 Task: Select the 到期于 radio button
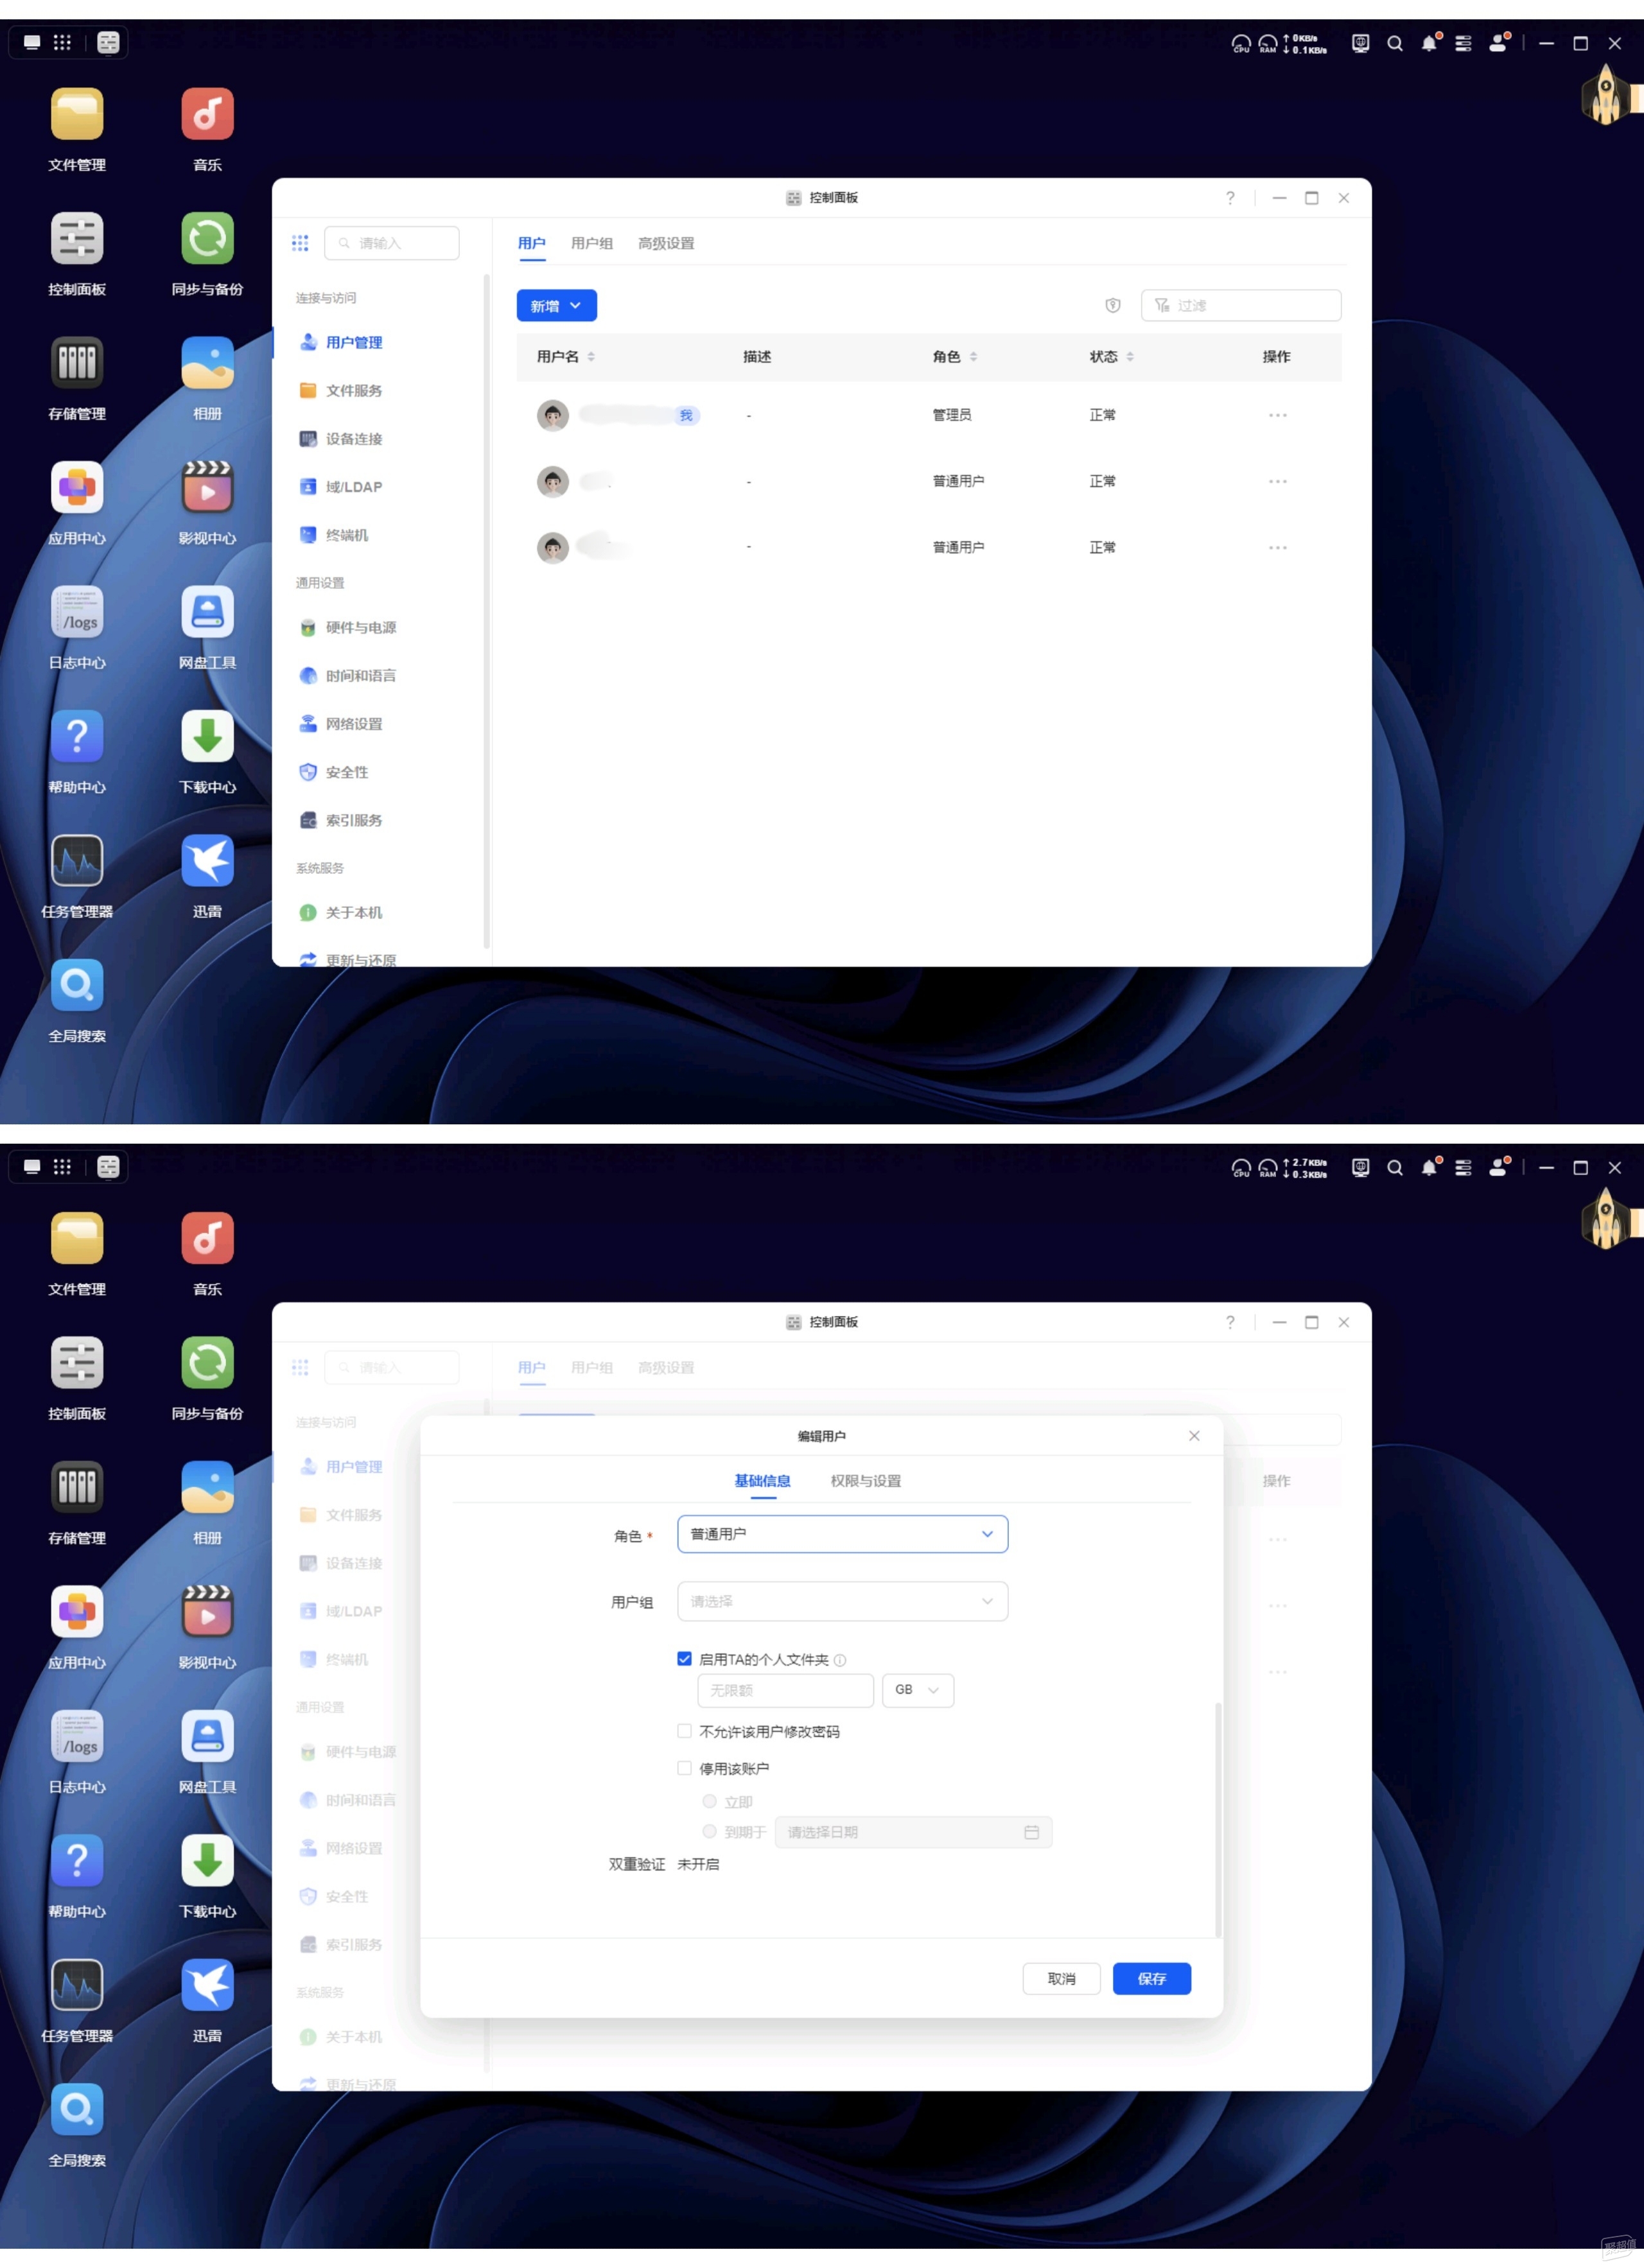pyautogui.click(x=710, y=1831)
